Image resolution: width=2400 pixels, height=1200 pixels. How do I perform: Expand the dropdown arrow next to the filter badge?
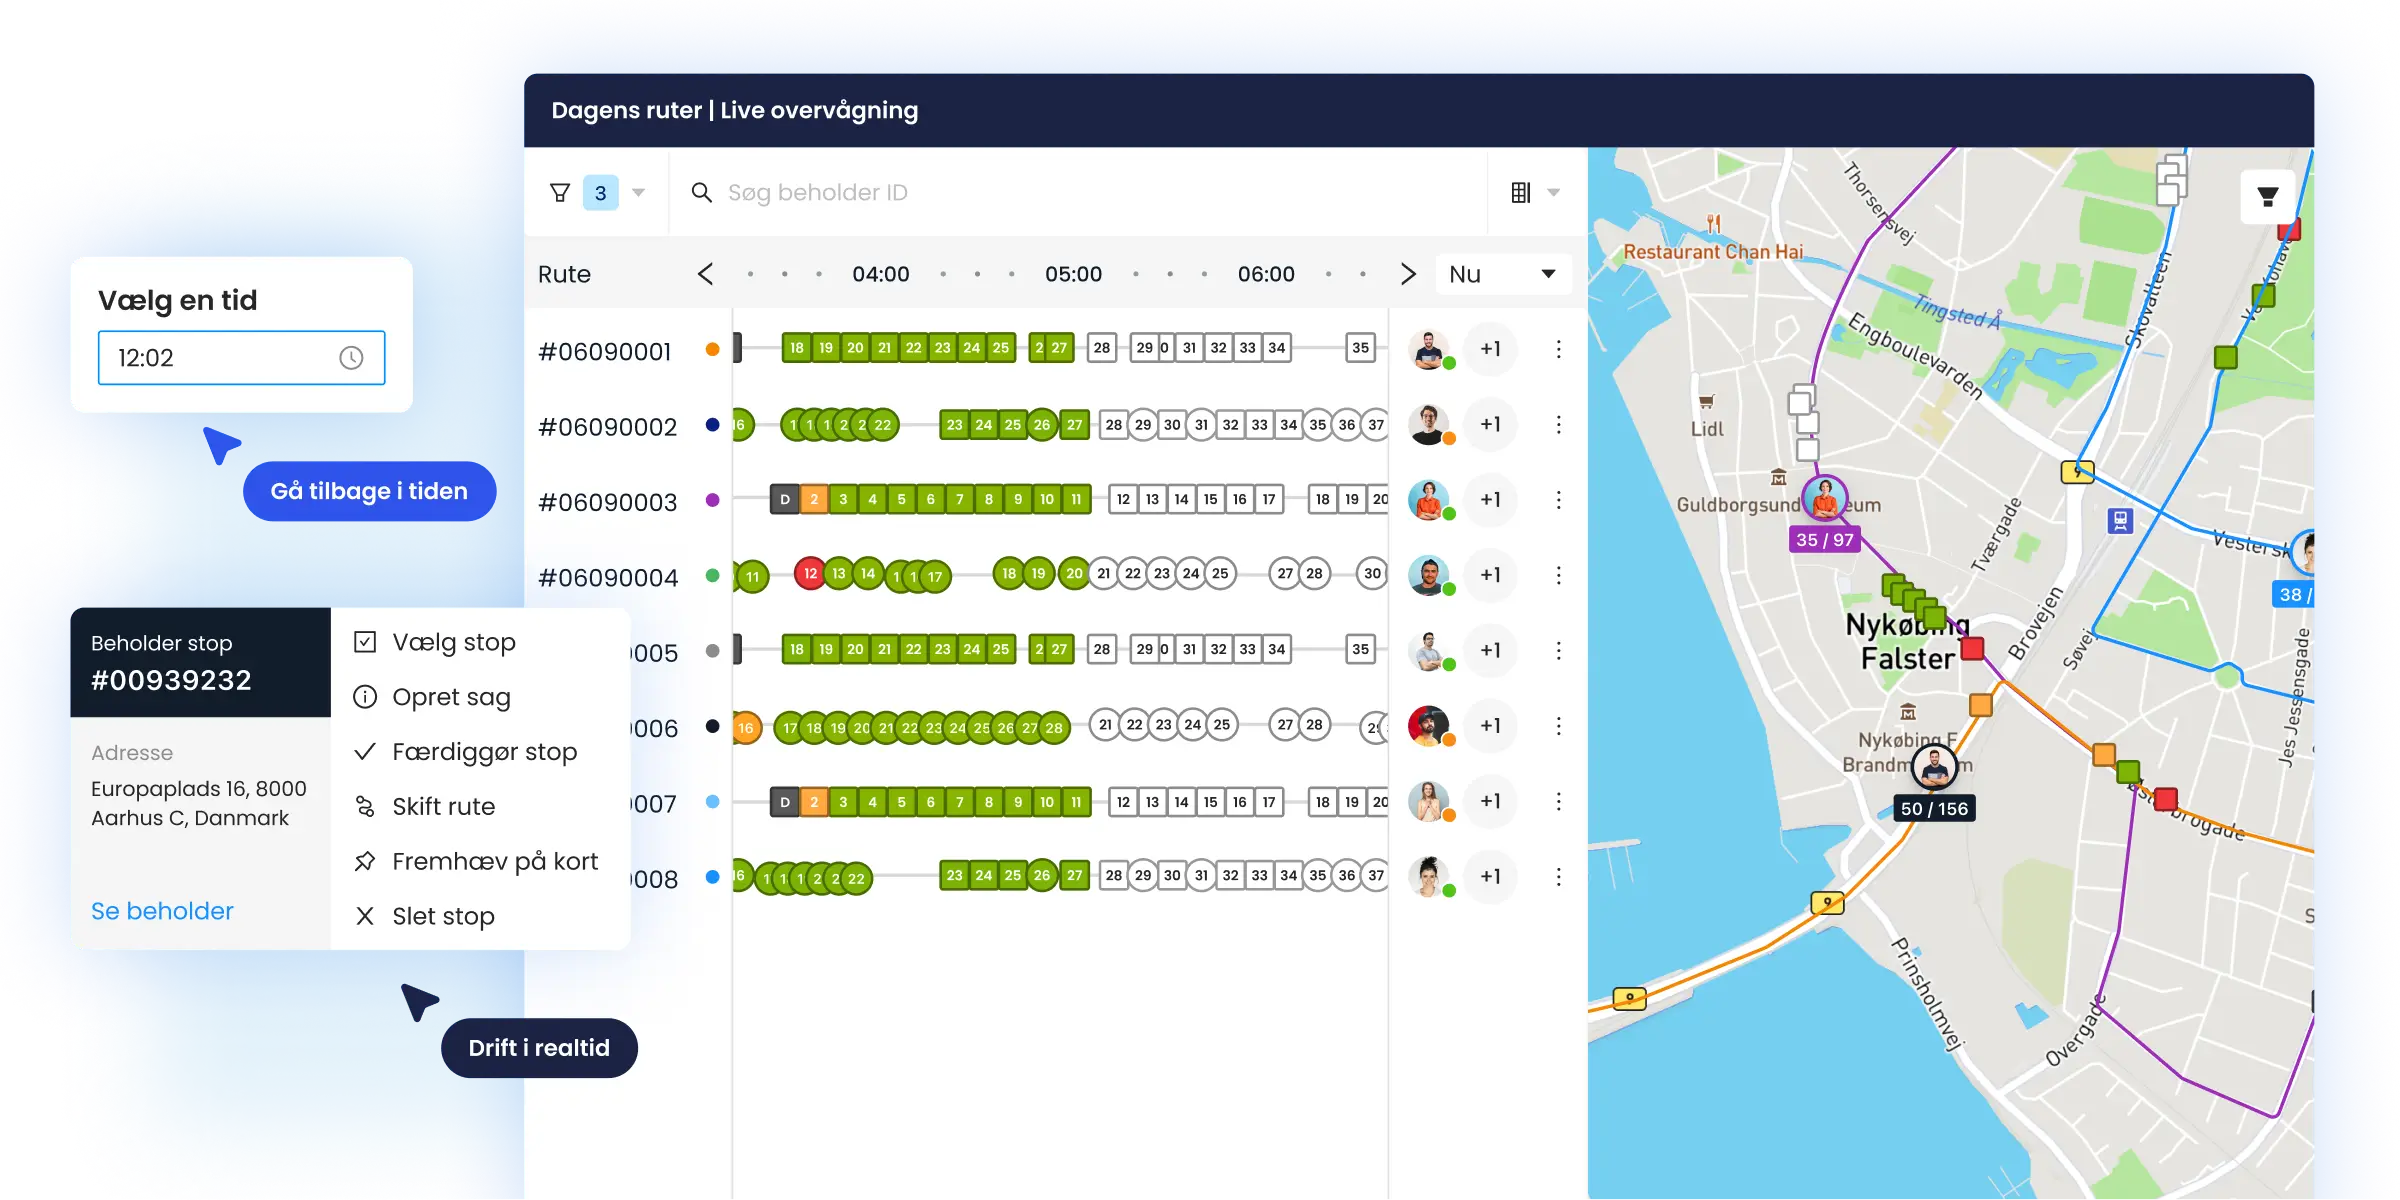[638, 192]
